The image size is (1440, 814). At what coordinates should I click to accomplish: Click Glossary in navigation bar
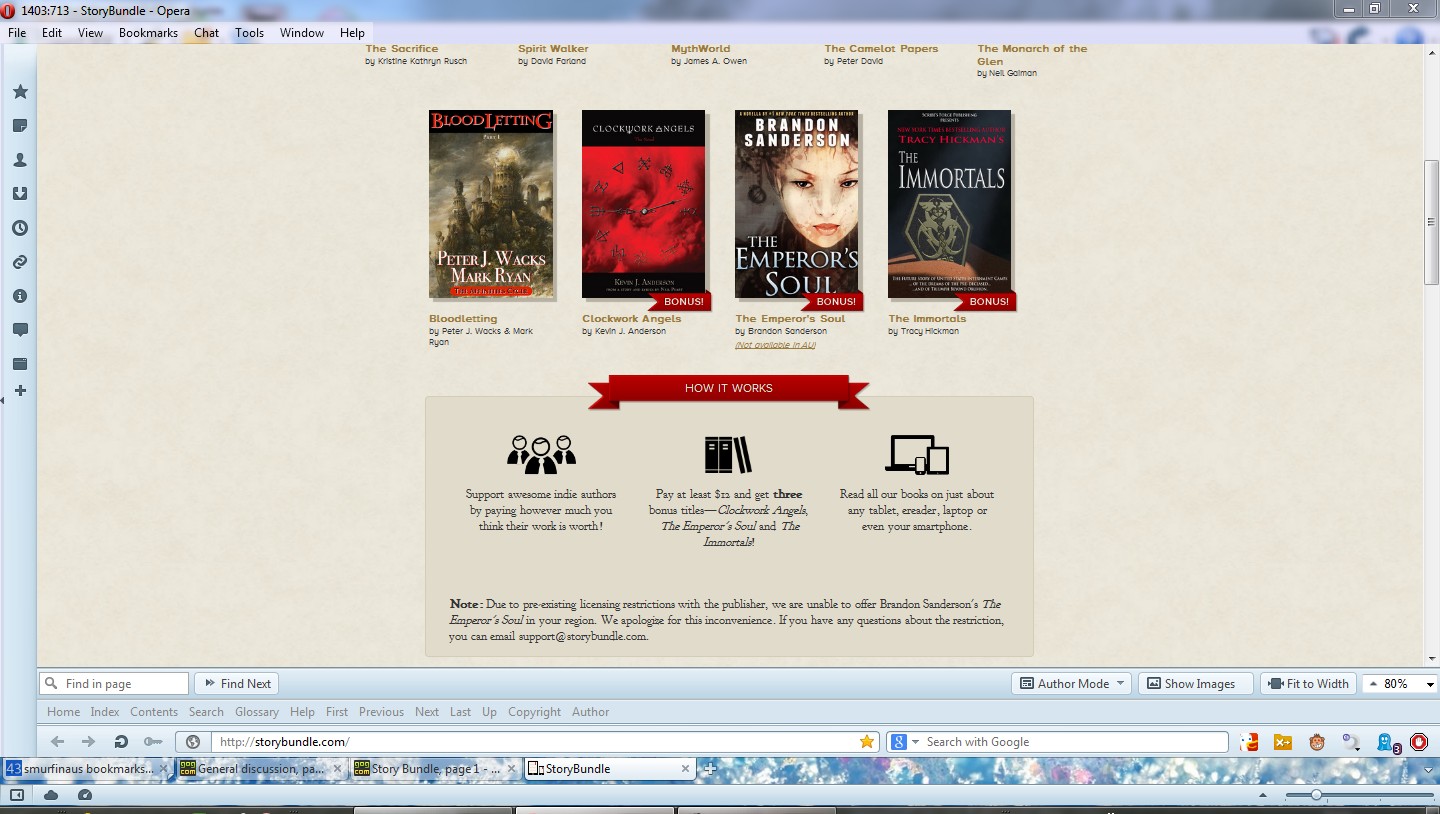pos(257,712)
